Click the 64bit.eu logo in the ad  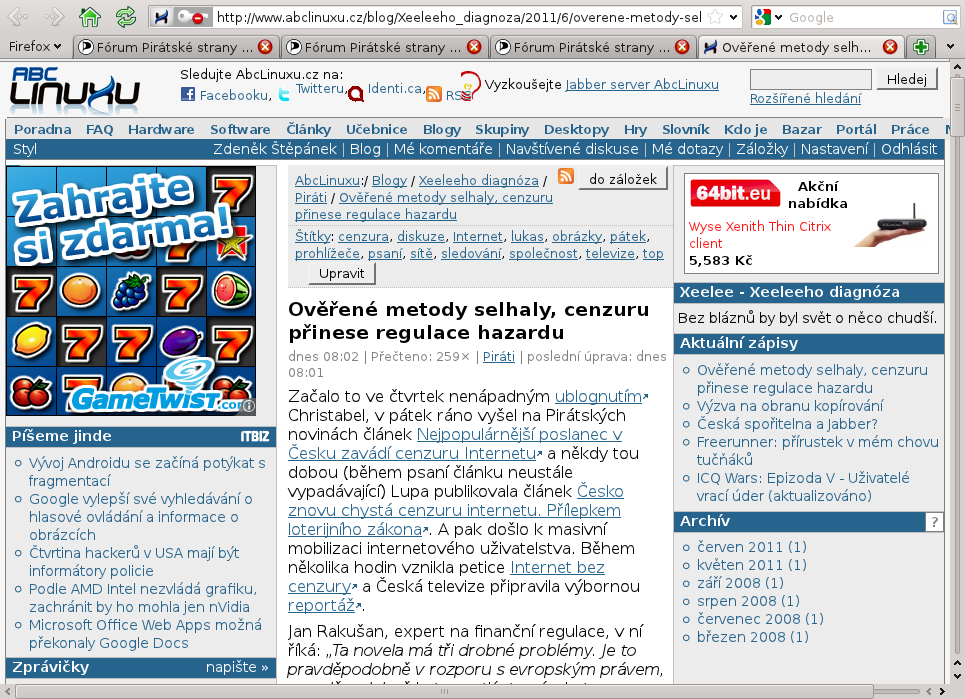click(734, 193)
